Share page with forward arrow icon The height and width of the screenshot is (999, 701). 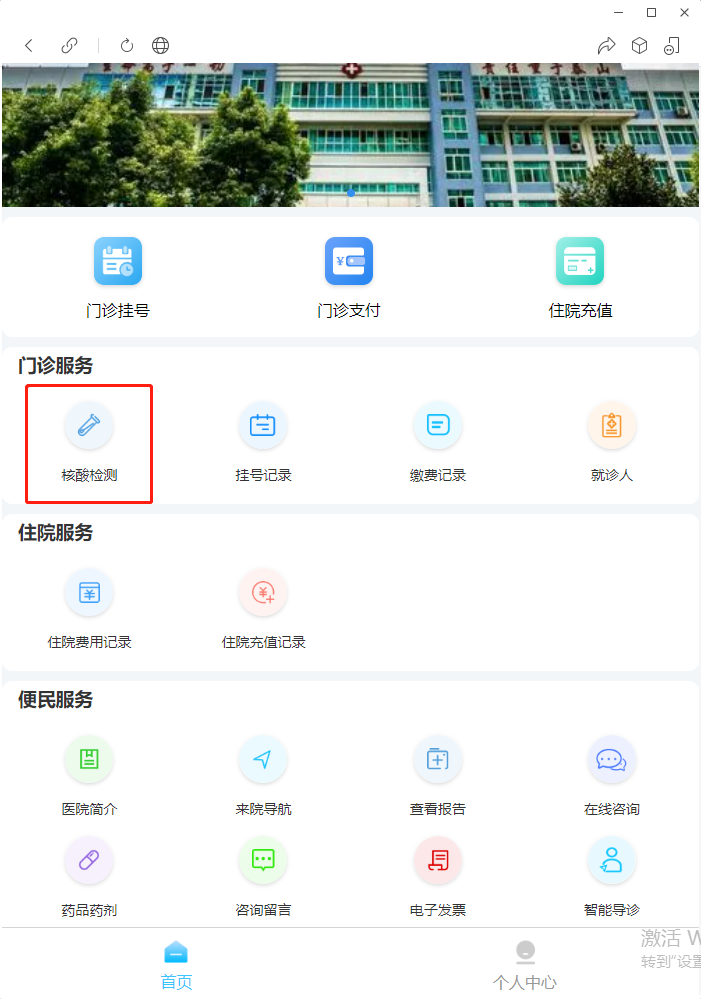coord(607,45)
